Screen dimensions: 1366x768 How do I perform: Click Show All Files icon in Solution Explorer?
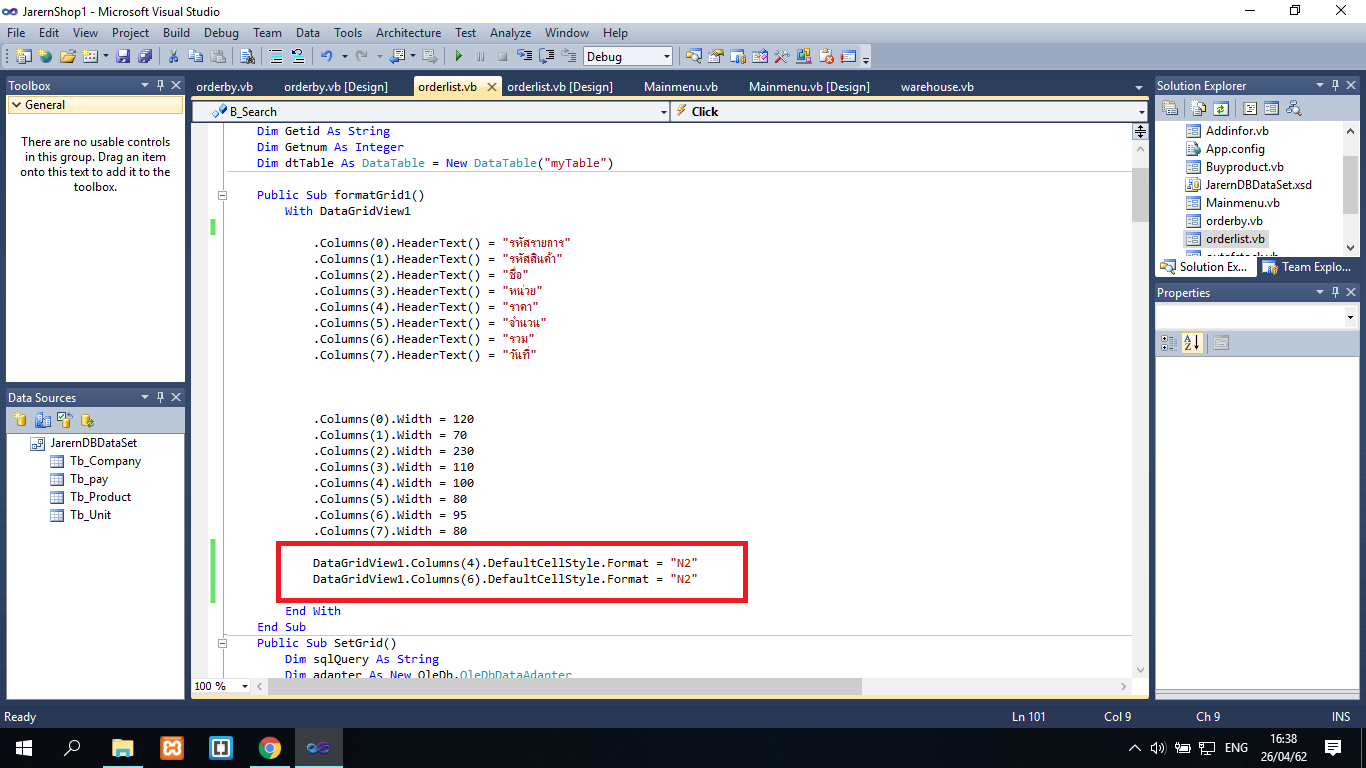(x=1198, y=108)
